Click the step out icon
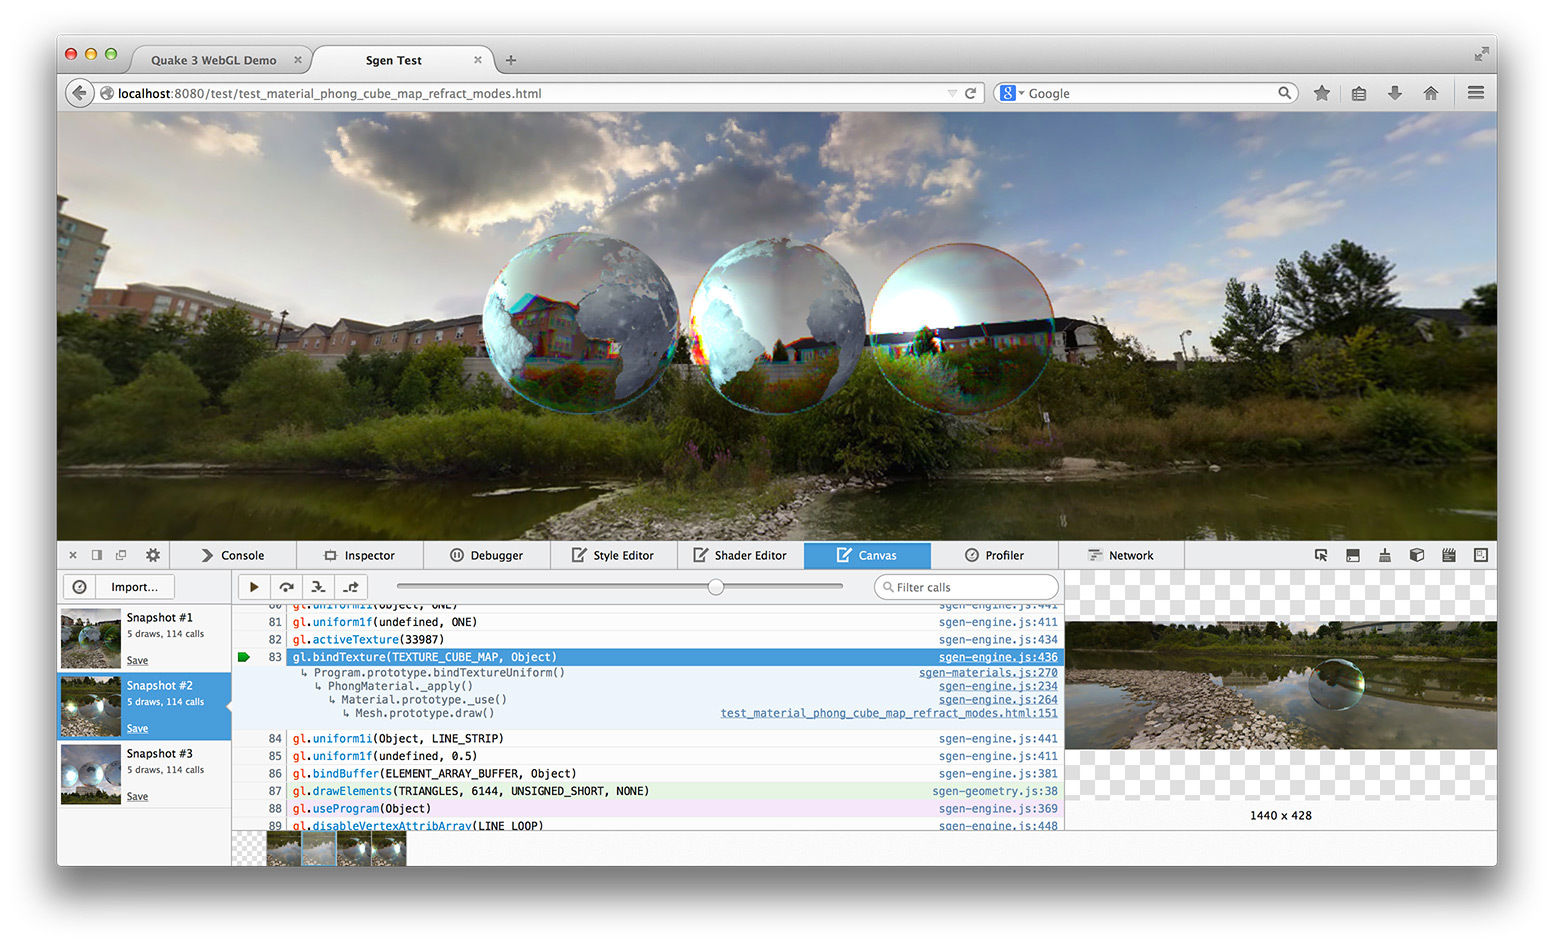1554x945 pixels. coord(351,587)
